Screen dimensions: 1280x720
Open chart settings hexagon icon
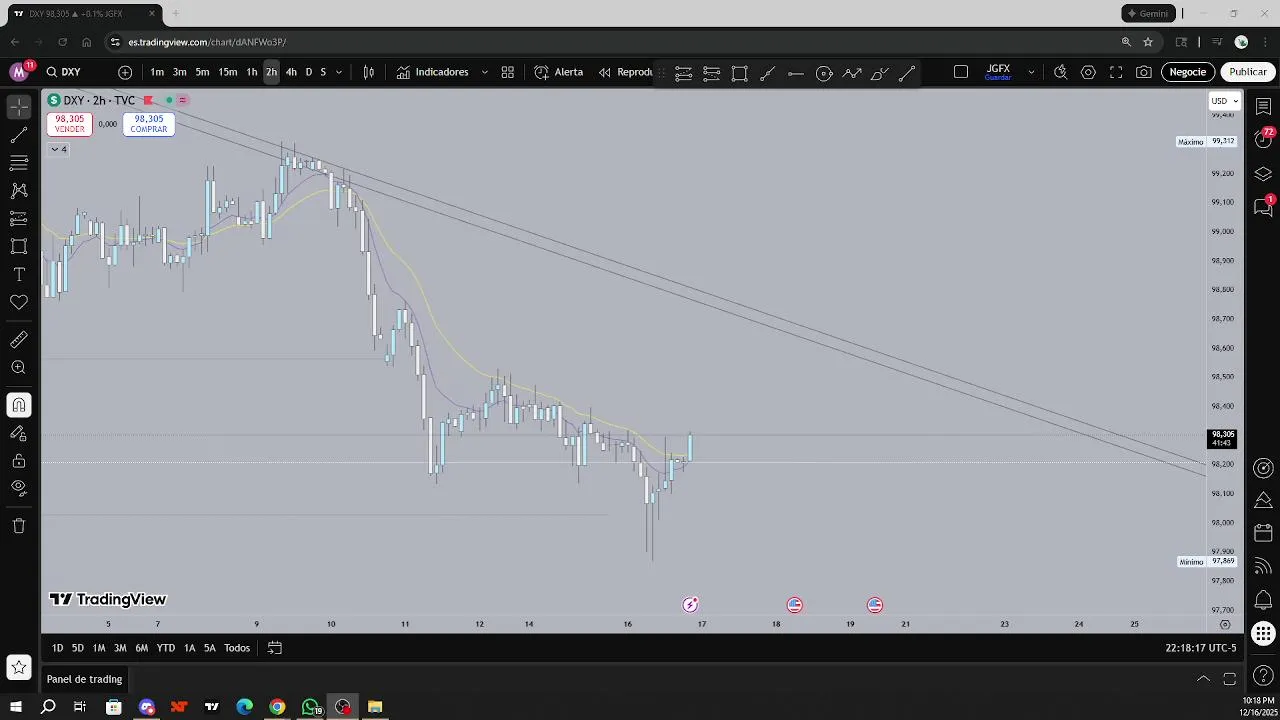[x=1088, y=72]
